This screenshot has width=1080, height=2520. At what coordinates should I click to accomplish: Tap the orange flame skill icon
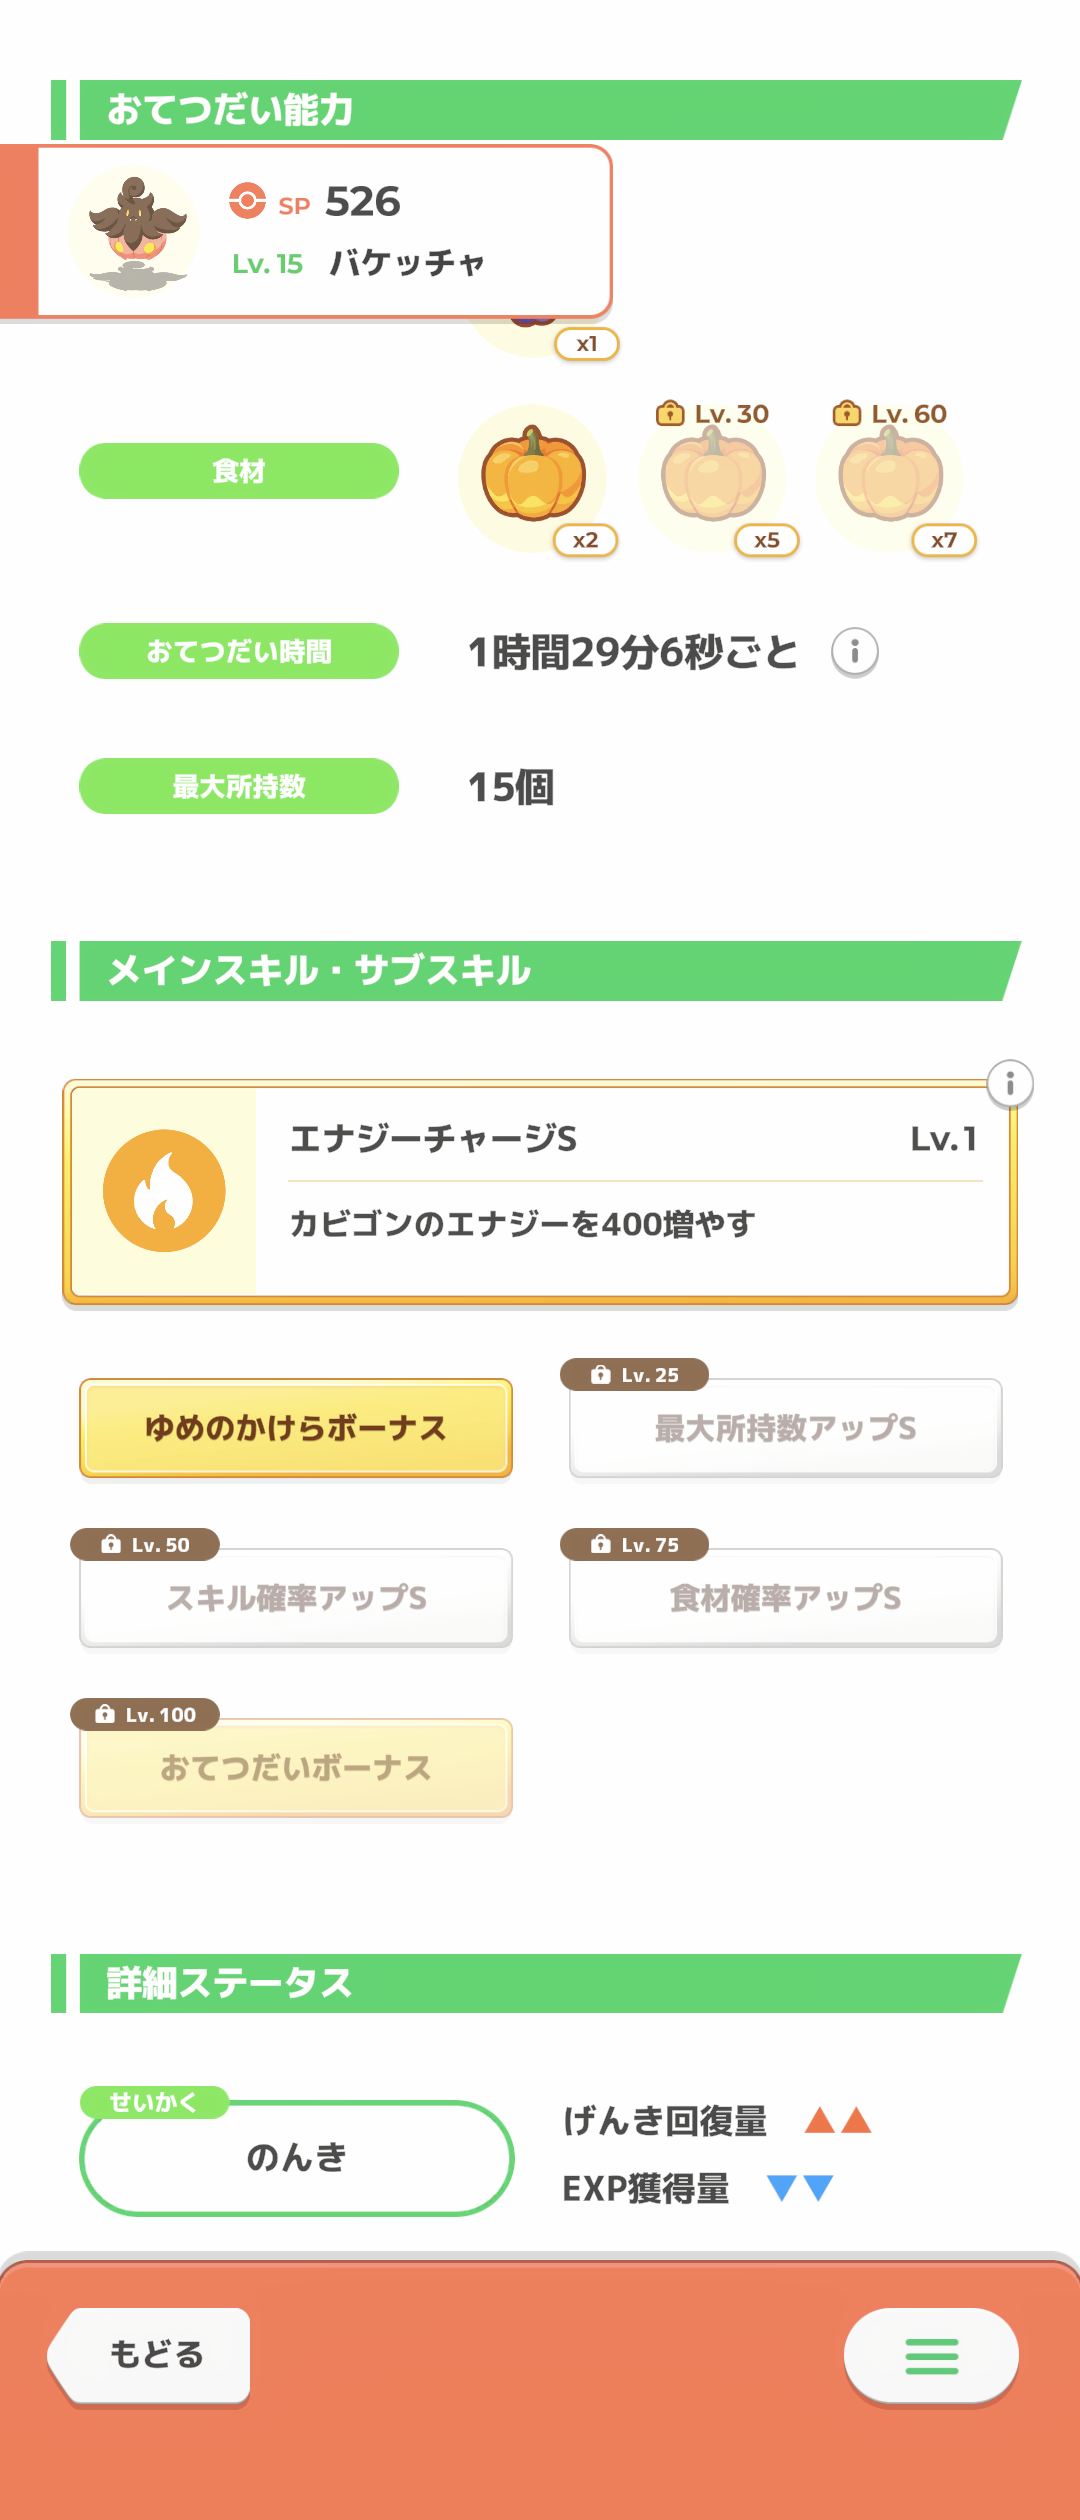coord(164,1190)
